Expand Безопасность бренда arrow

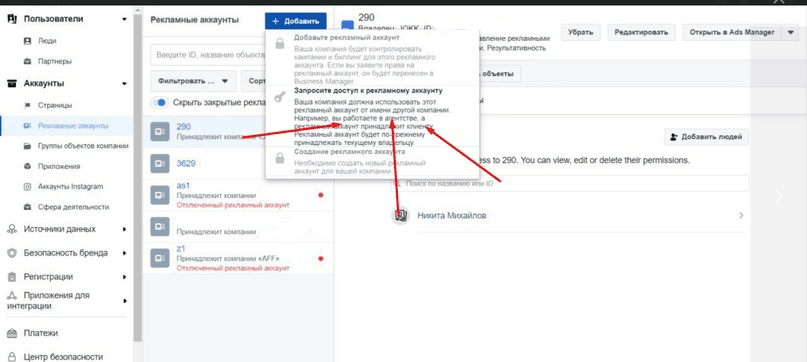pos(124,253)
